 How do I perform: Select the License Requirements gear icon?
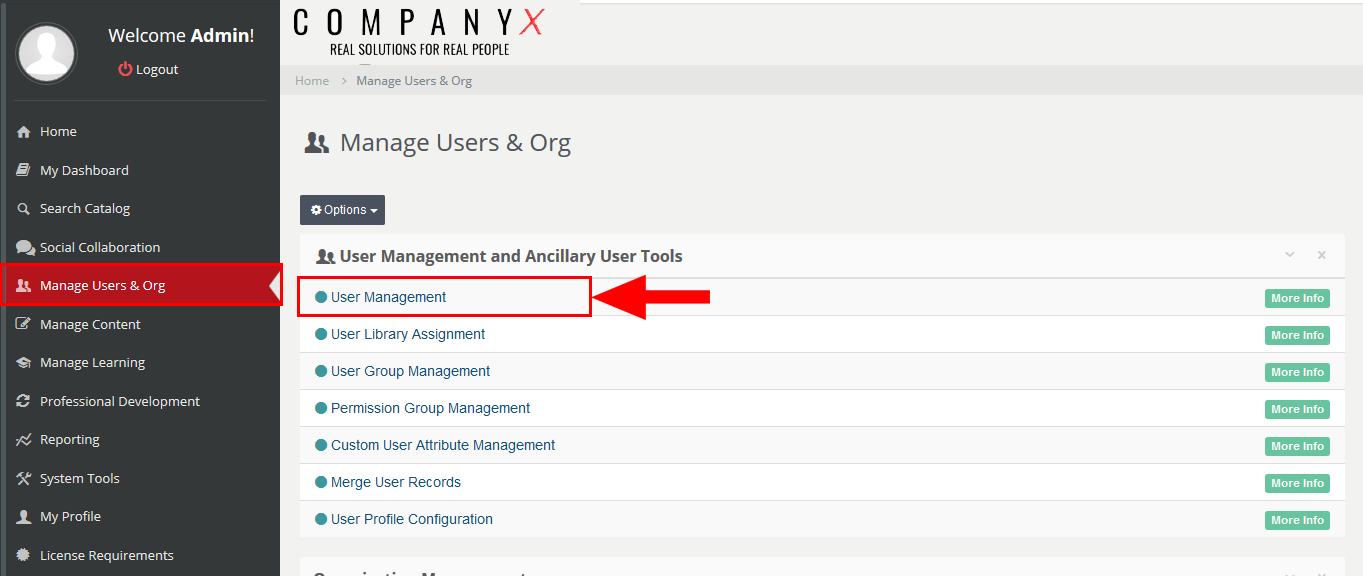coord(22,555)
